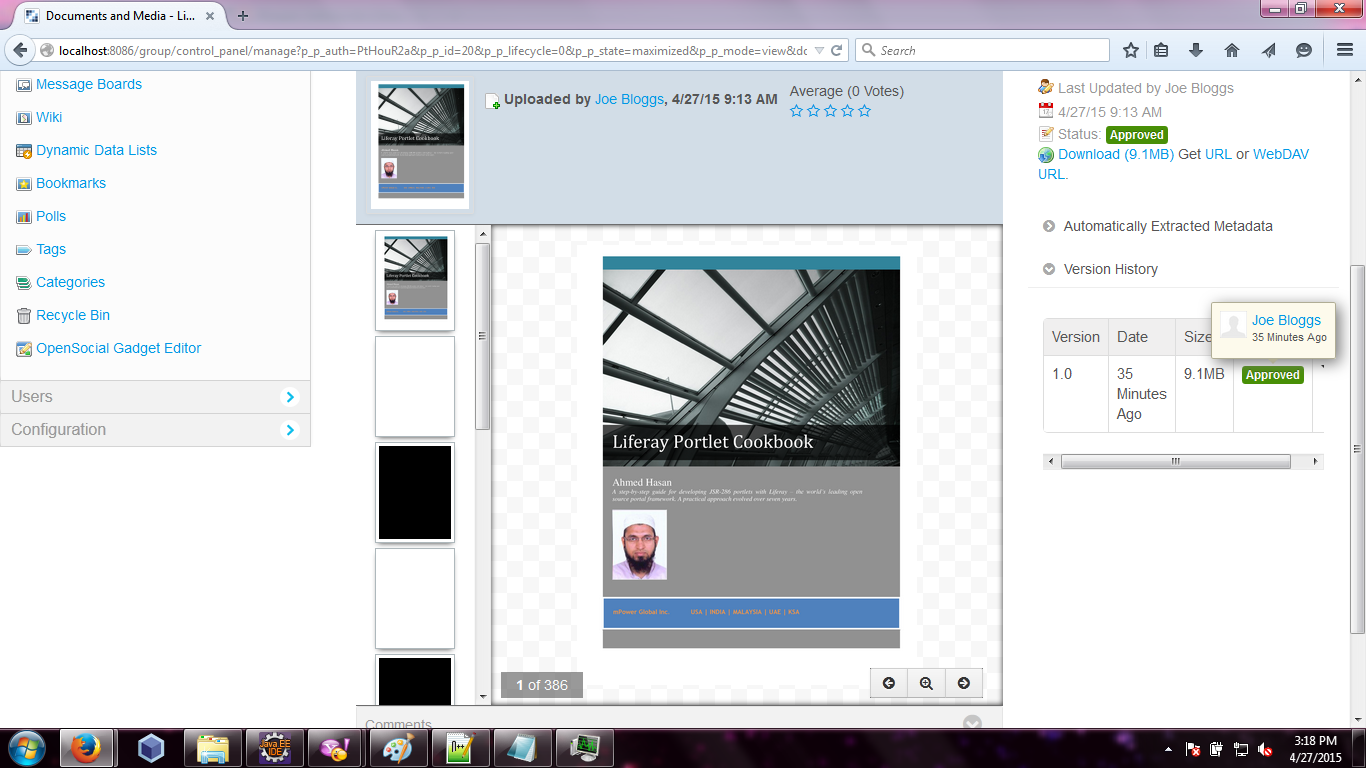
Task: Open Message Boards in the sidebar
Action: 89,84
